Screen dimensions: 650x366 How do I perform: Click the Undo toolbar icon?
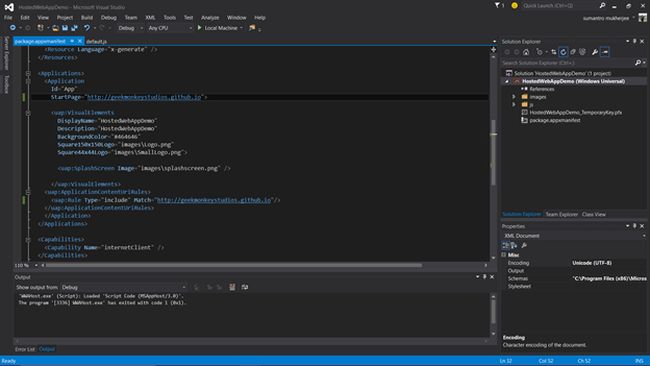click(x=87, y=28)
